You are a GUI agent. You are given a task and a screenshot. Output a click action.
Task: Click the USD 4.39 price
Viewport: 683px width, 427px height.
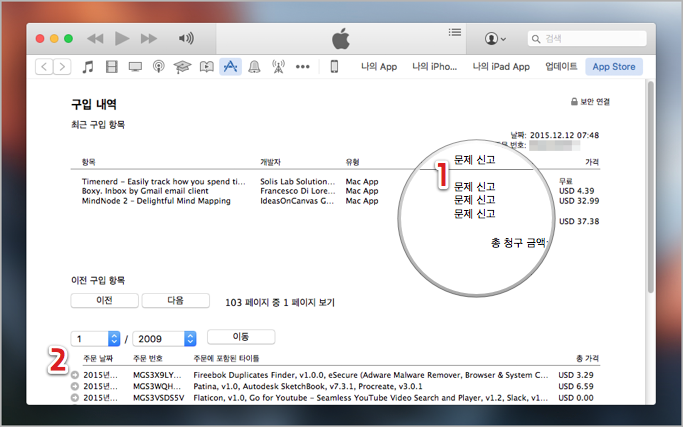576,191
